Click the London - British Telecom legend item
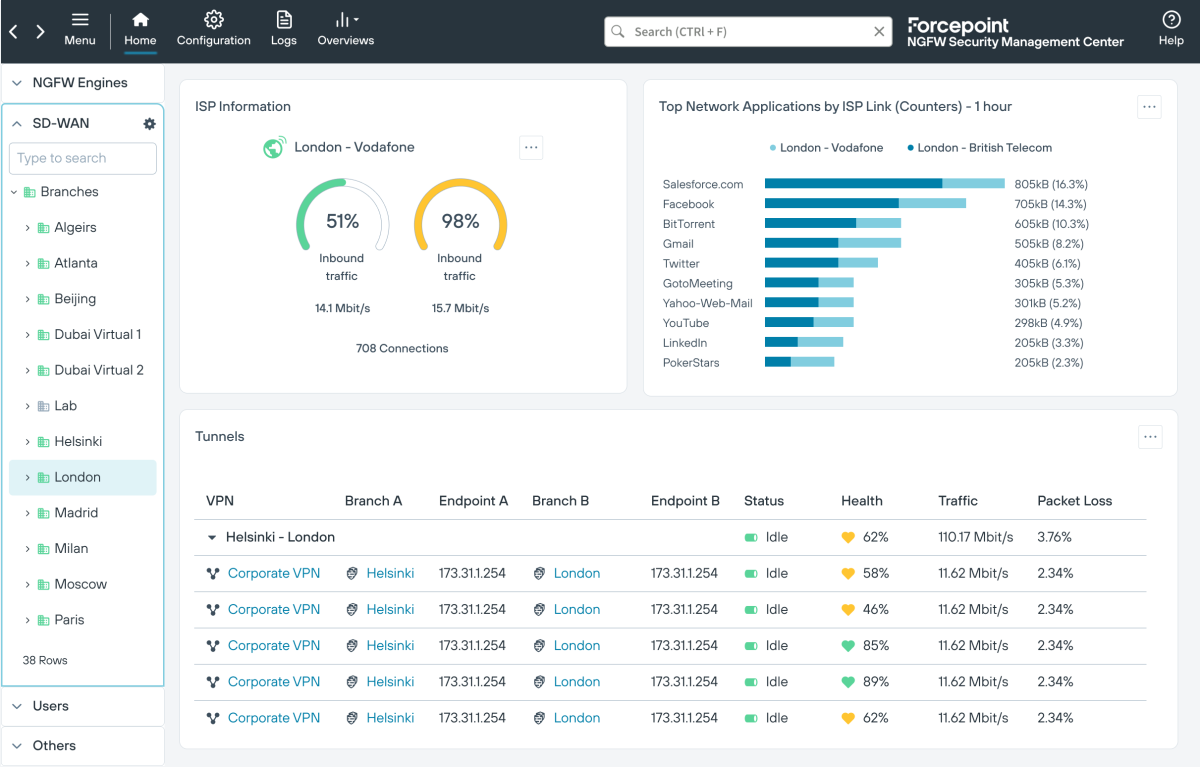 pyautogui.click(x=979, y=148)
